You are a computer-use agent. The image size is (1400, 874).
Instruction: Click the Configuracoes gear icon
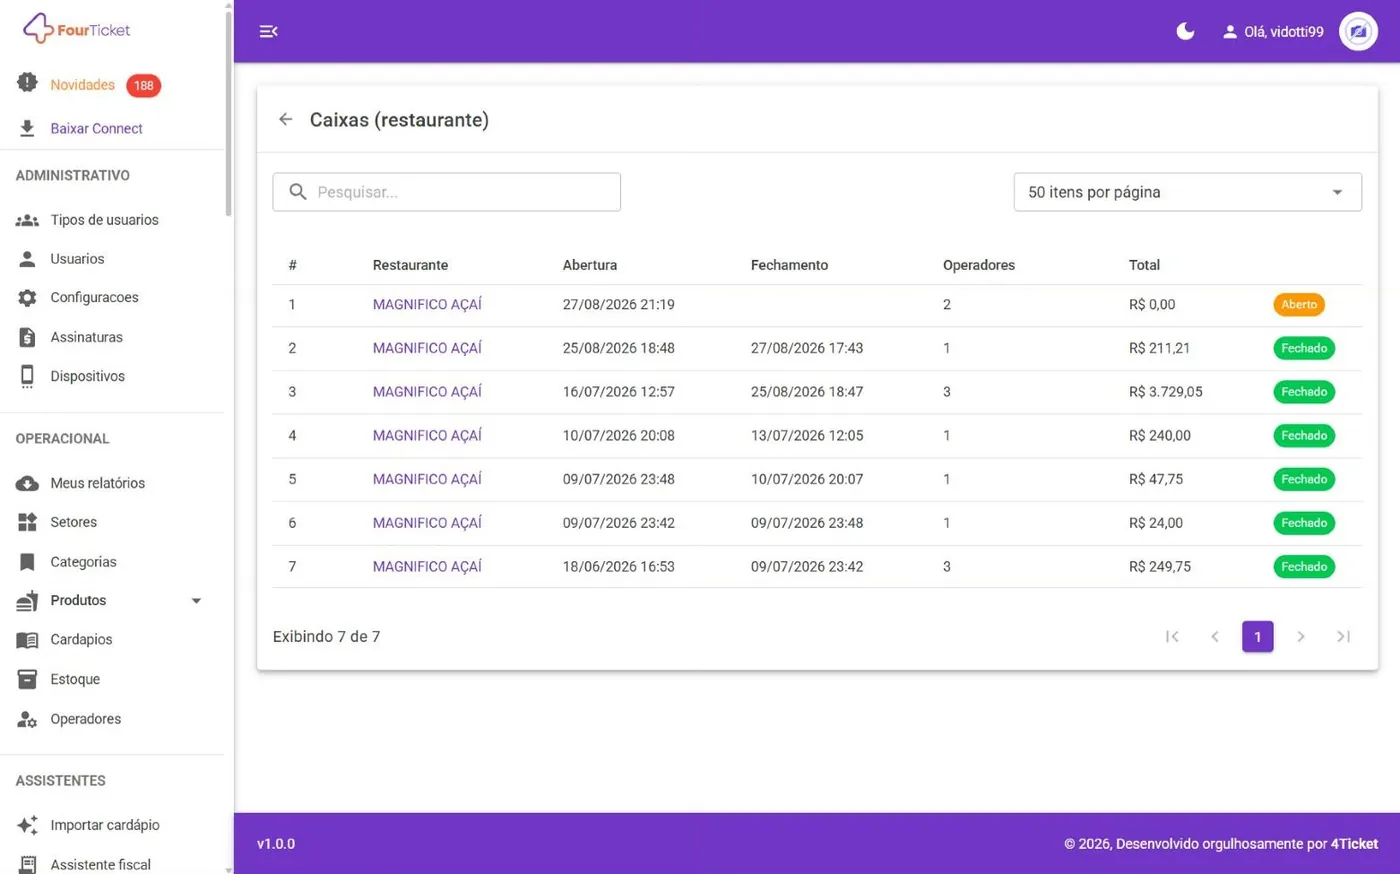coord(27,298)
